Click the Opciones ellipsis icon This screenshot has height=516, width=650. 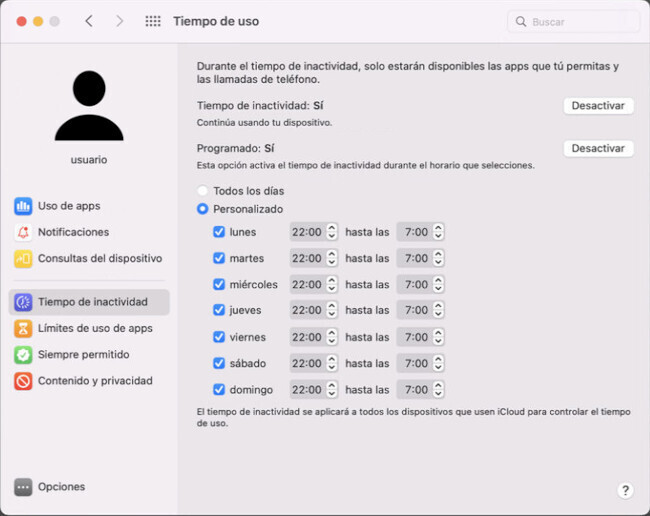point(23,487)
